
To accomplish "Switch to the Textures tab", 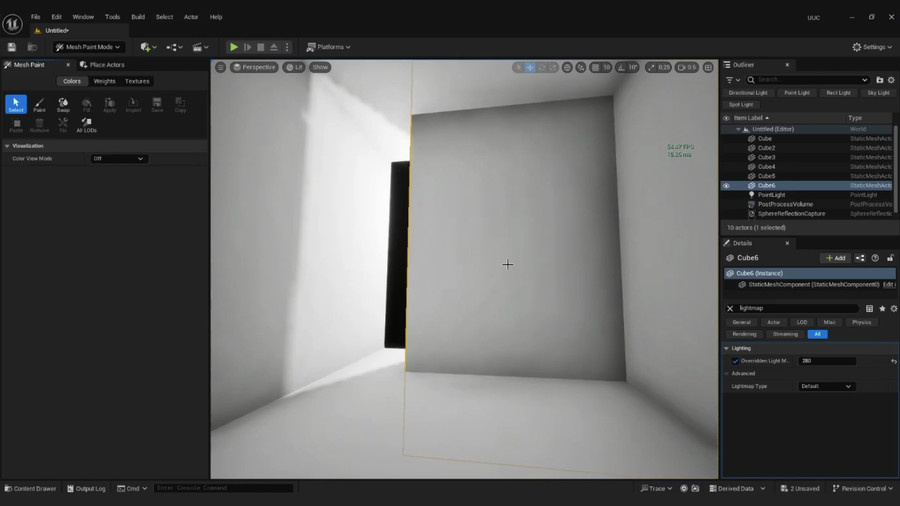I will click(137, 81).
